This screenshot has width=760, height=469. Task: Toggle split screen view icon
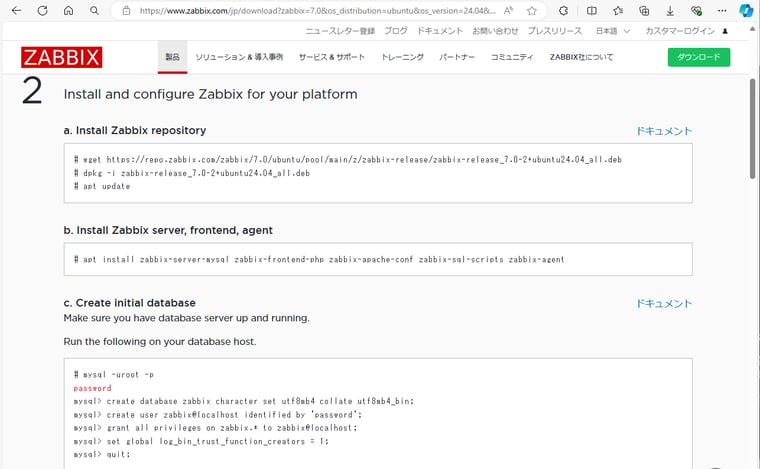coord(591,11)
